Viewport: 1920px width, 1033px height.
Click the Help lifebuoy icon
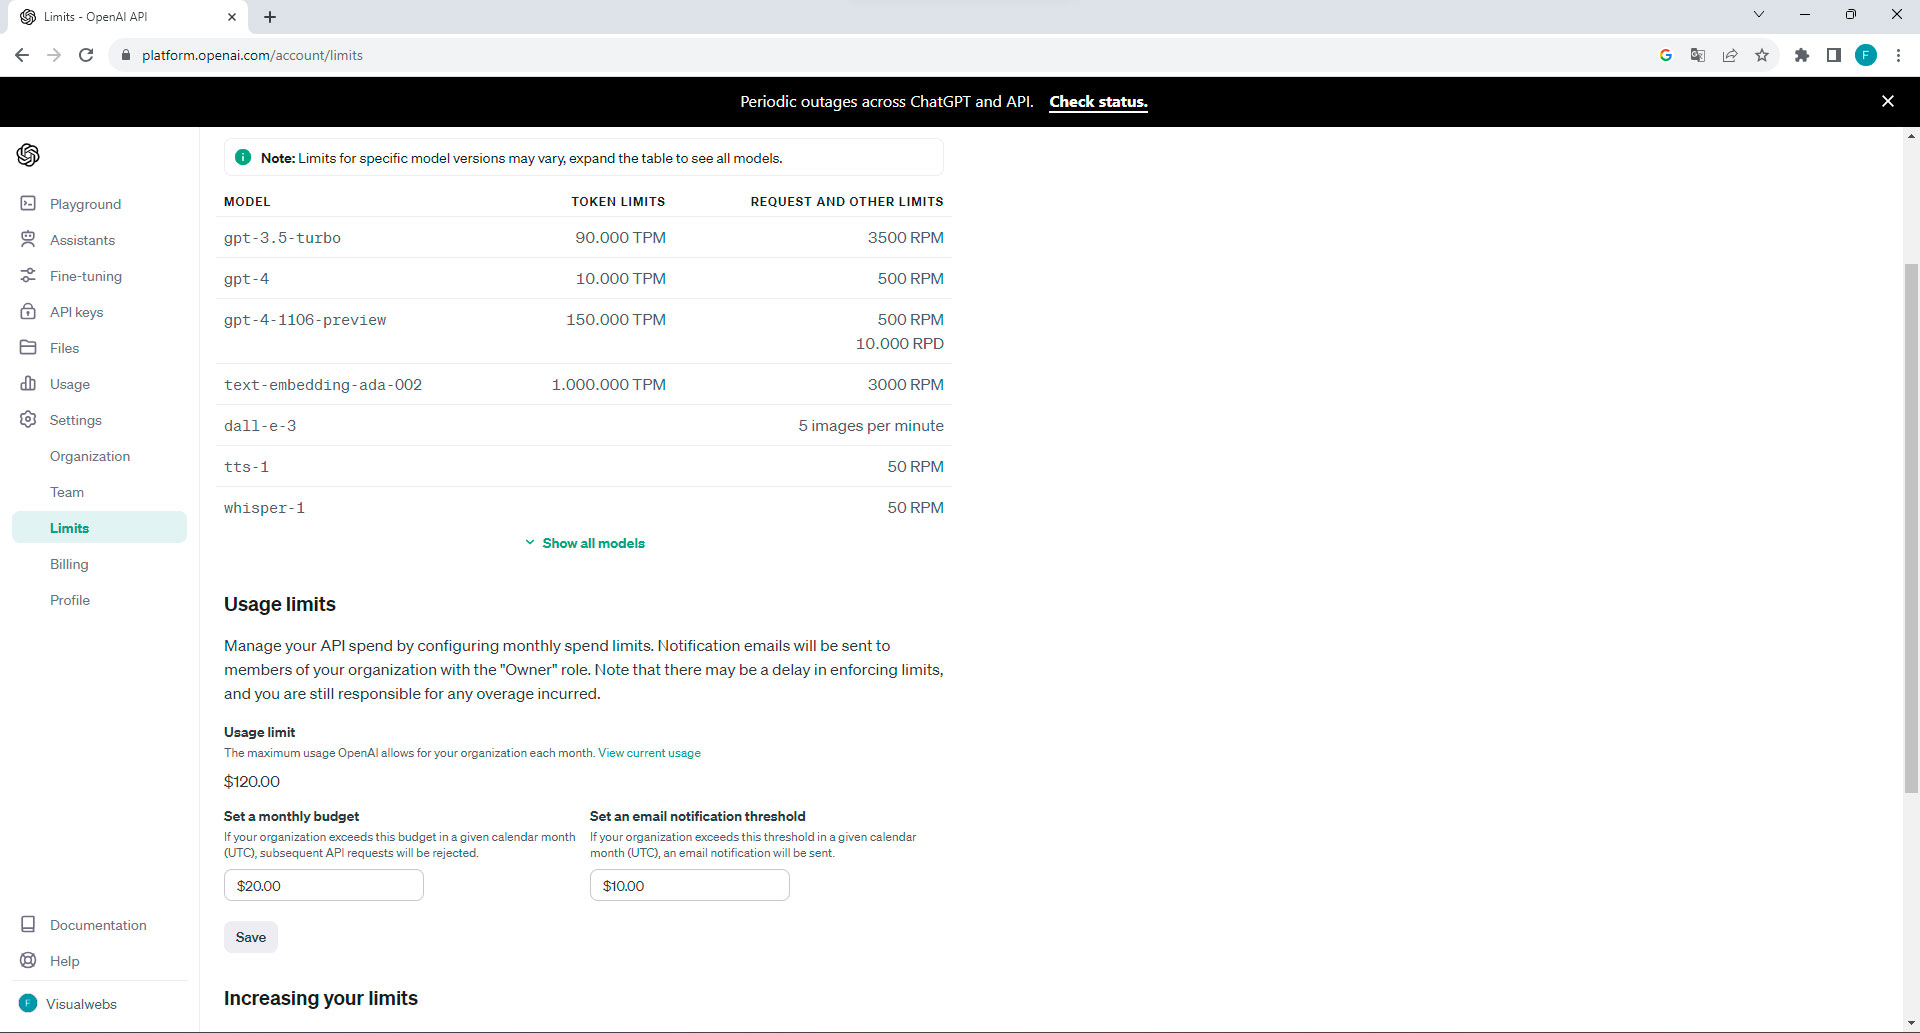pos(28,960)
